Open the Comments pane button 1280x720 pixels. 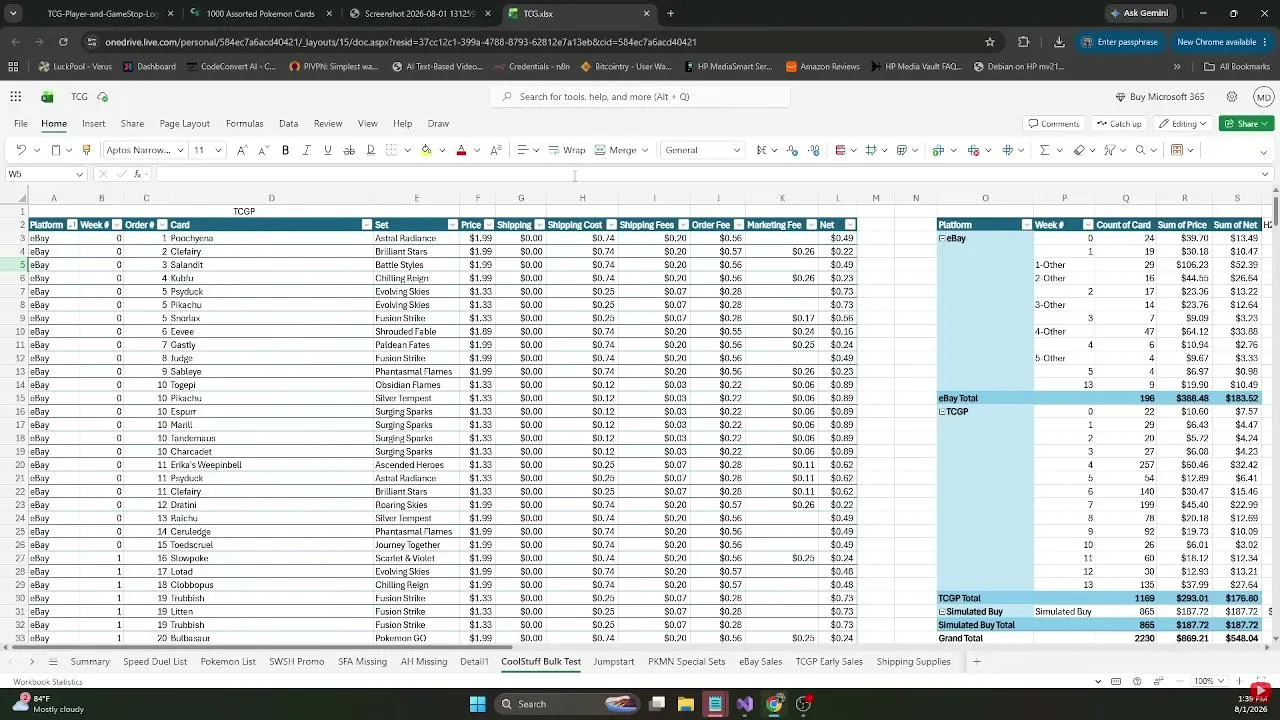tap(1054, 124)
